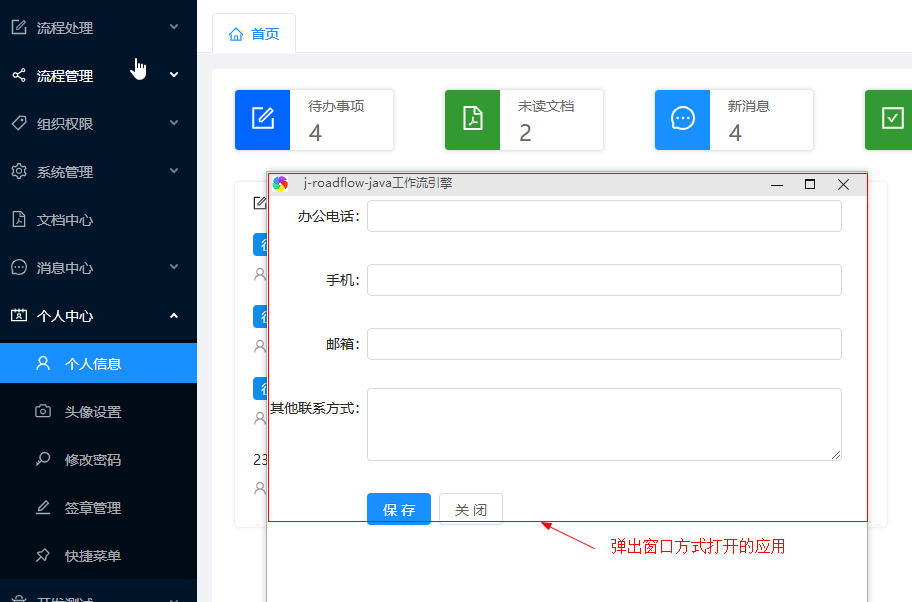Click the home icon in 首页 tab
The image size is (912, 602).
point(236,34)
